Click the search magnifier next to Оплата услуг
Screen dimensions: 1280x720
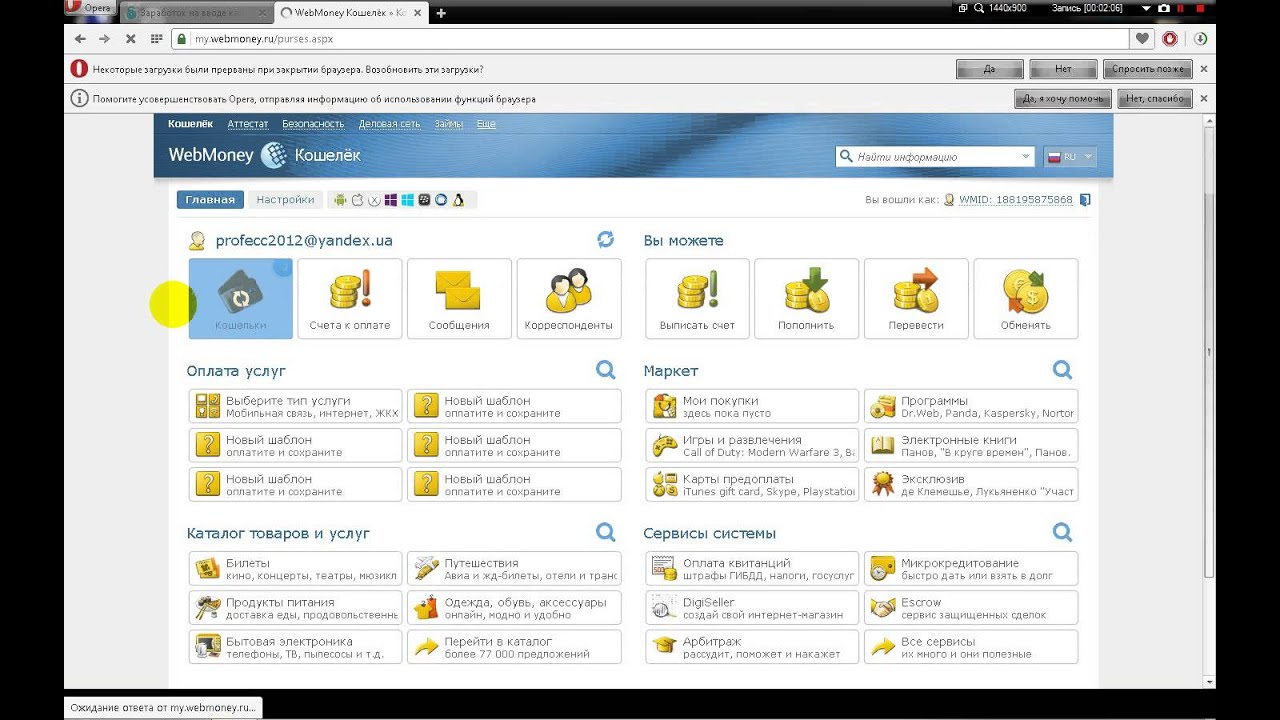click(605, 370)
